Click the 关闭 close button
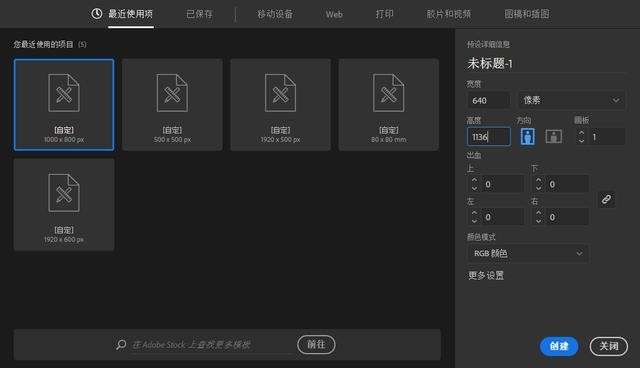The width and height of the screenshot is (640, 368). pyautogui.click(x=609, y=346)
